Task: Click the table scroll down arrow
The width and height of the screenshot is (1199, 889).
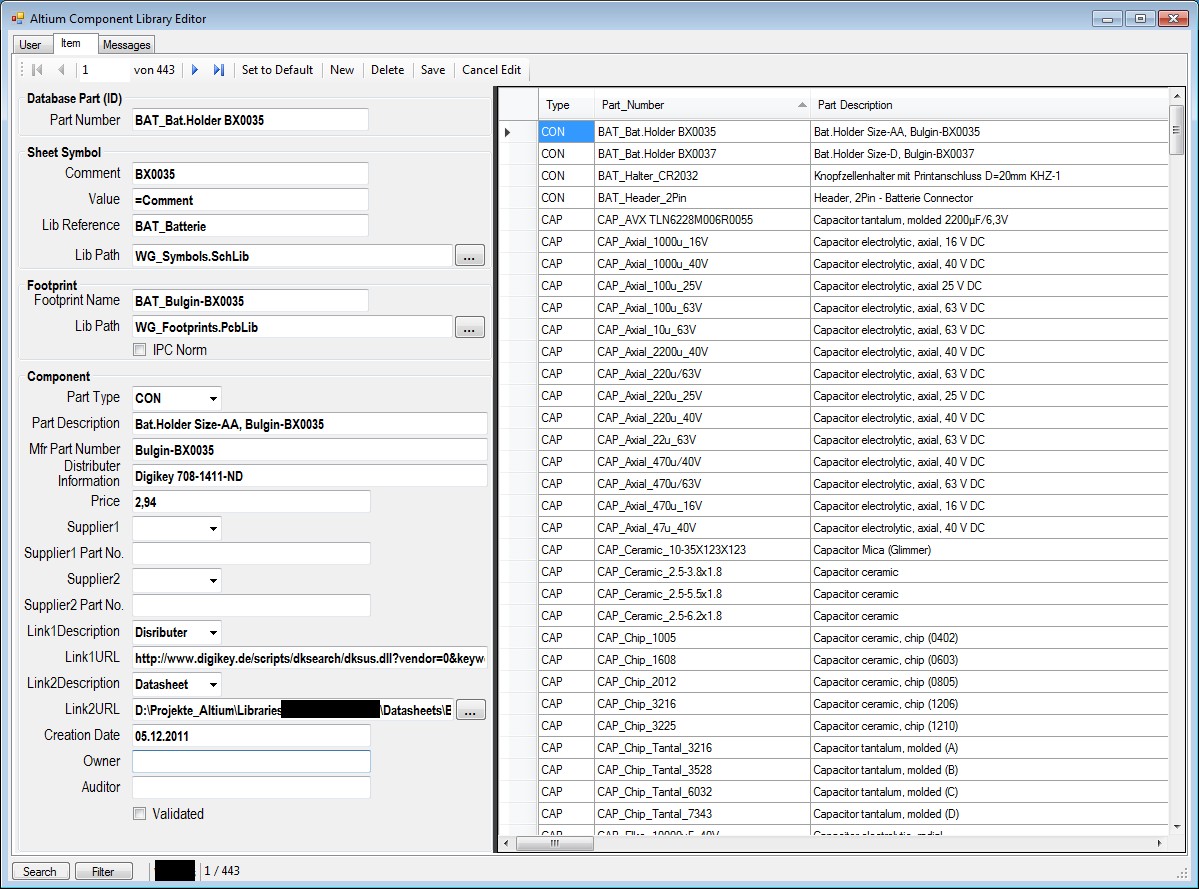Action: (1176, 827)
